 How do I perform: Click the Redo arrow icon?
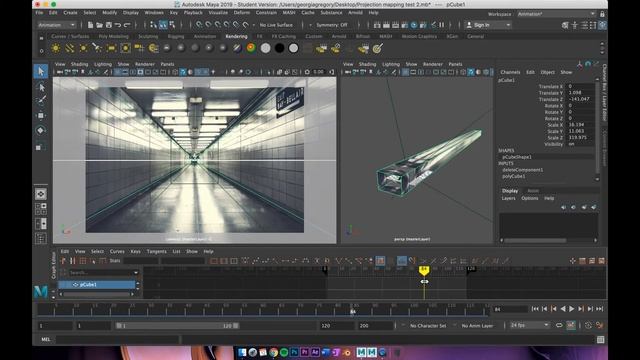[x=127, y=25]
